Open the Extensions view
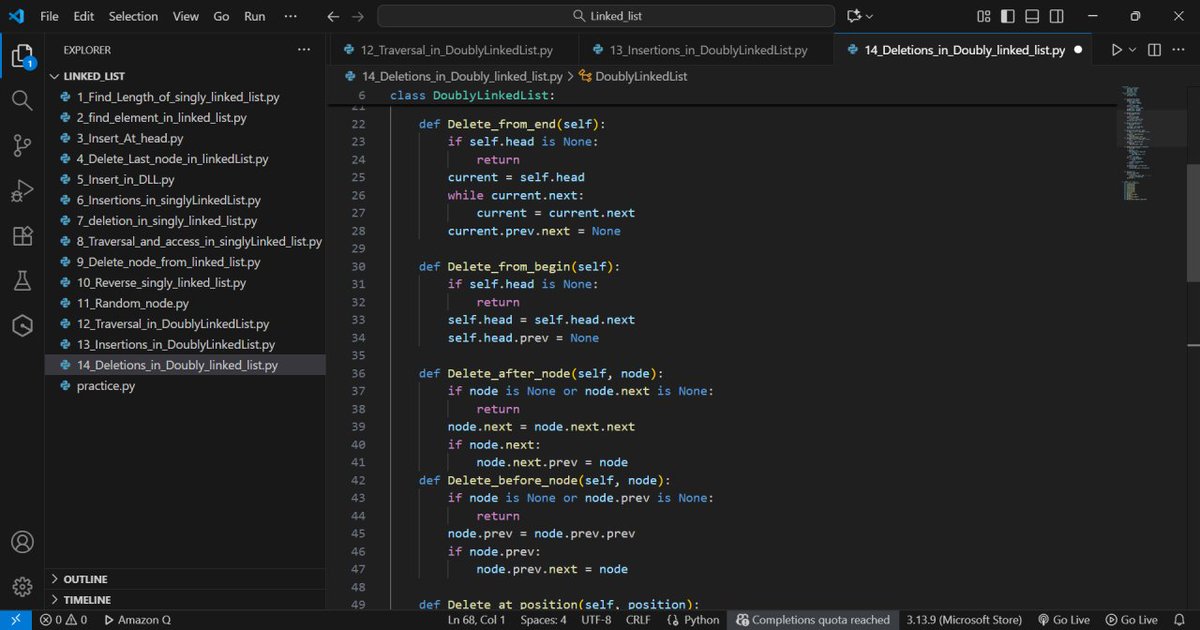The height and width of the screenshot is (630, 1200). pos(22,236)
